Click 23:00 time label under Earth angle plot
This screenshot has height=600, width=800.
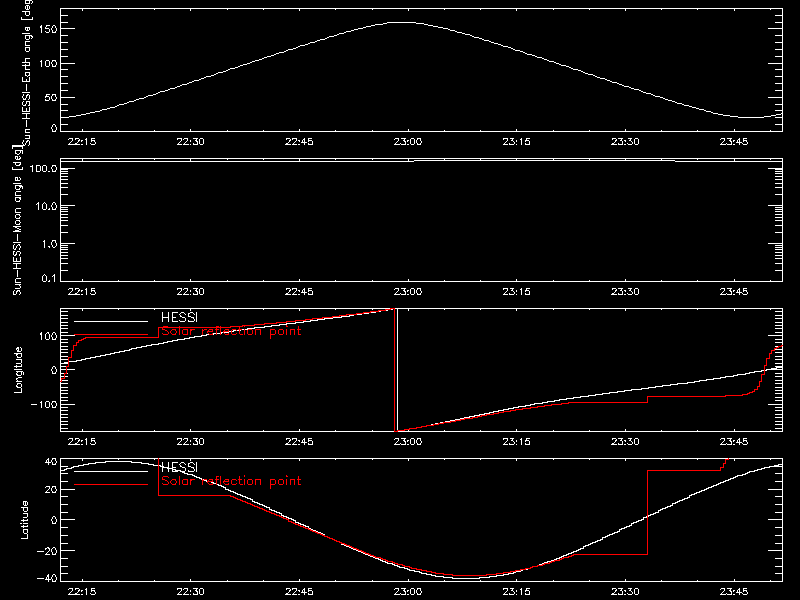click(x=408, y=141)
